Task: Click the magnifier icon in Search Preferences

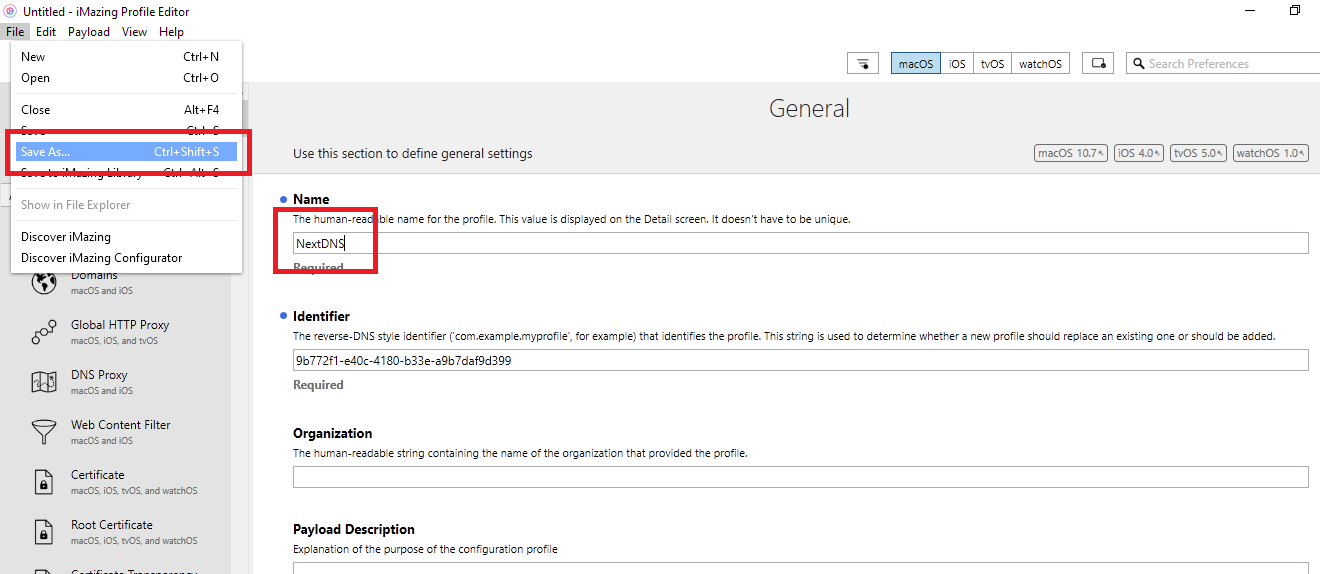Action: coord(1138,64)
